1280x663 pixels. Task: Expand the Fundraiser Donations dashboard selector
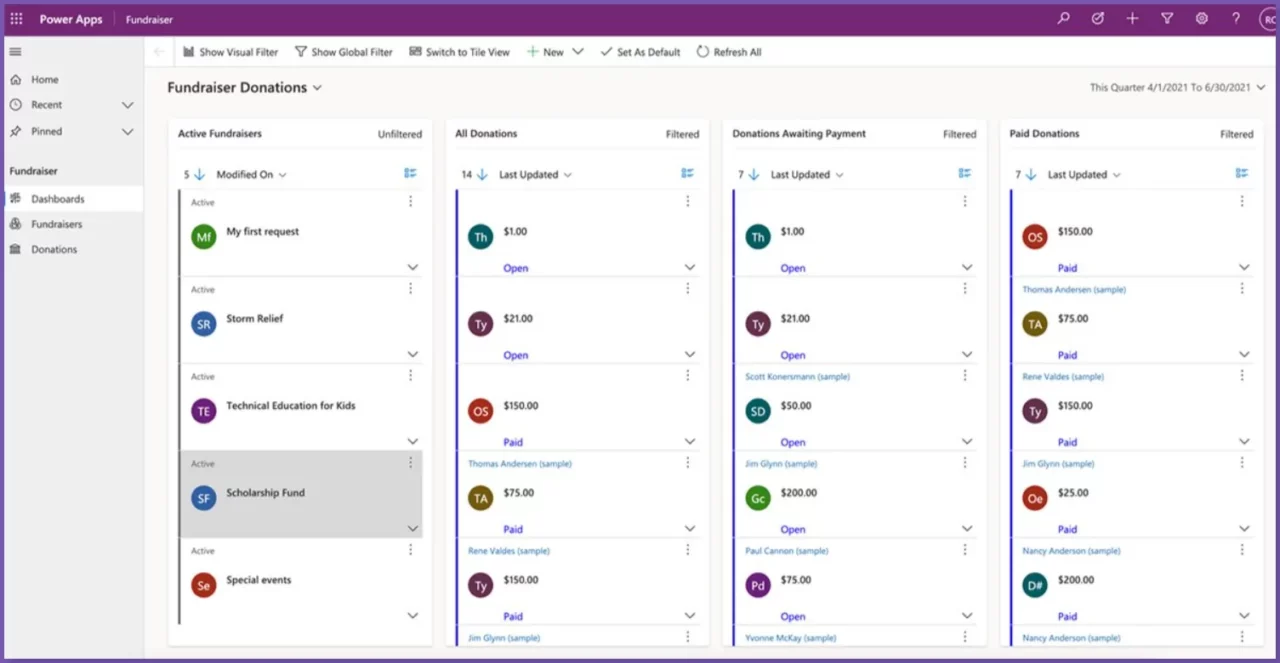click(x=317, y=87)
